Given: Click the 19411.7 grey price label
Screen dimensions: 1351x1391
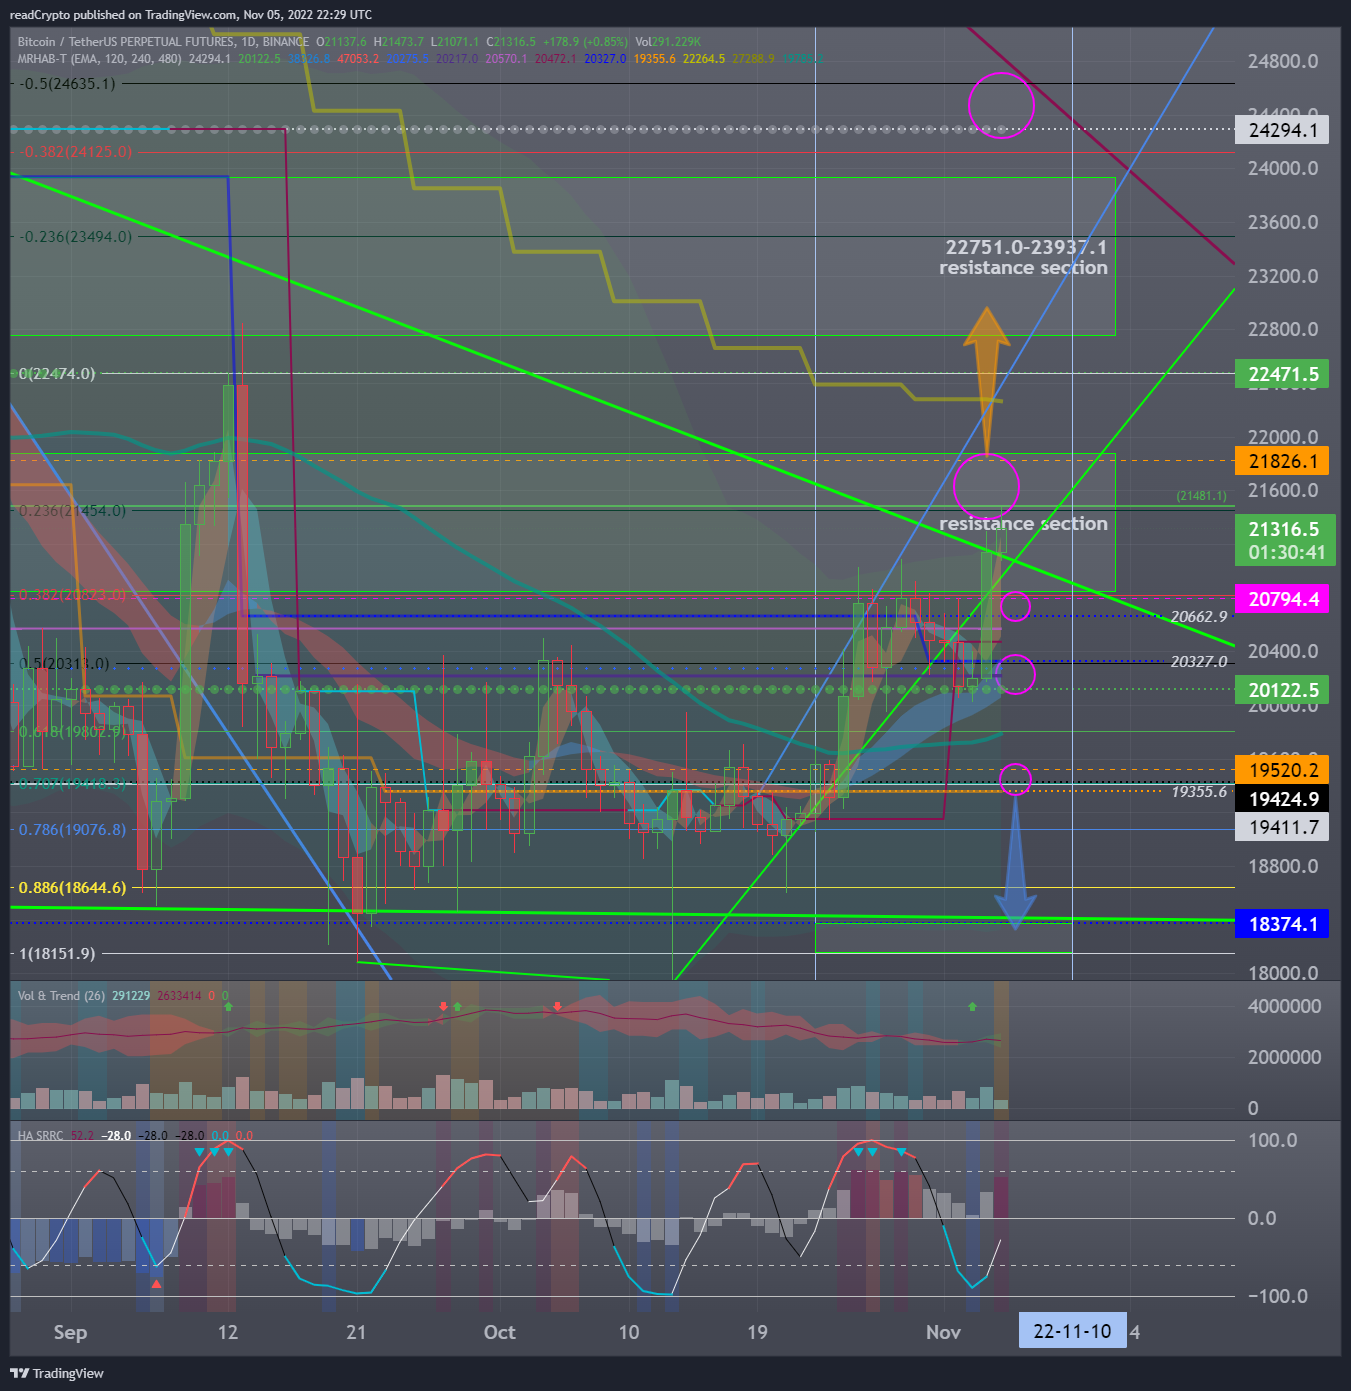Looking at the screenshot, I should [1282, 827].
